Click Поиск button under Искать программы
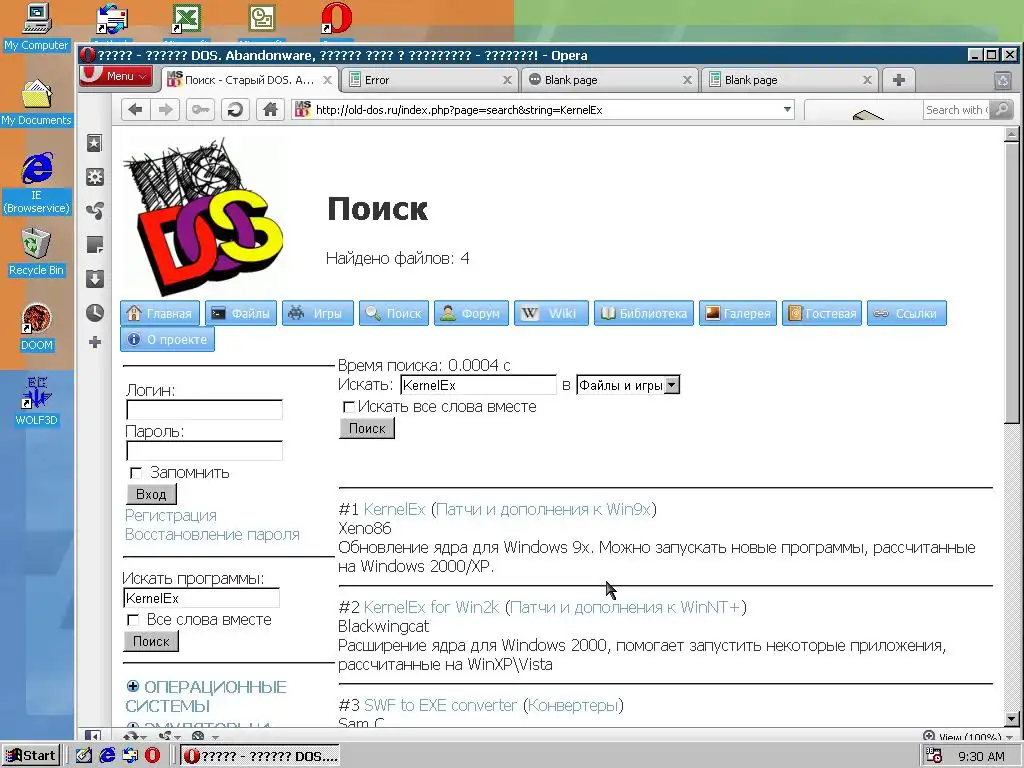This screenshot has height=768, width=1024. tap(151, 641)
